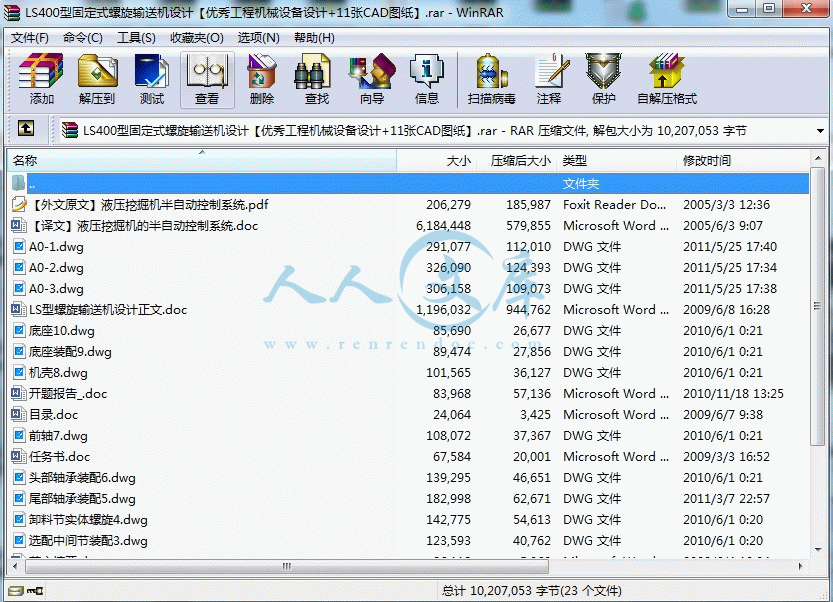Click the Word icon of 【译文】 document
Viewport: 833px width, 602px height.
pyautogui.click(x=19, y=225)
